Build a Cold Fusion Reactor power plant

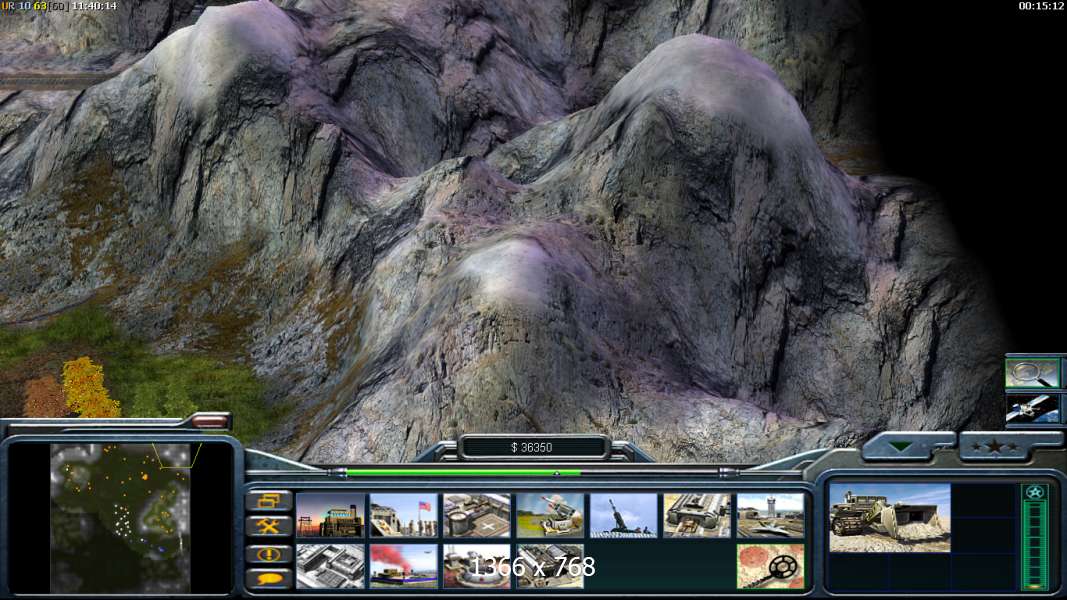pyautogui.click(x=330, y=516)
